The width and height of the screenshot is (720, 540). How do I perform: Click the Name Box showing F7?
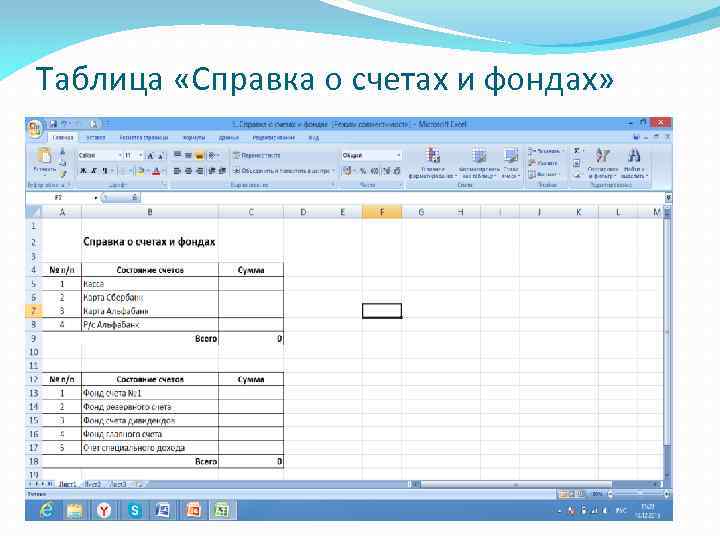[60, 197]
